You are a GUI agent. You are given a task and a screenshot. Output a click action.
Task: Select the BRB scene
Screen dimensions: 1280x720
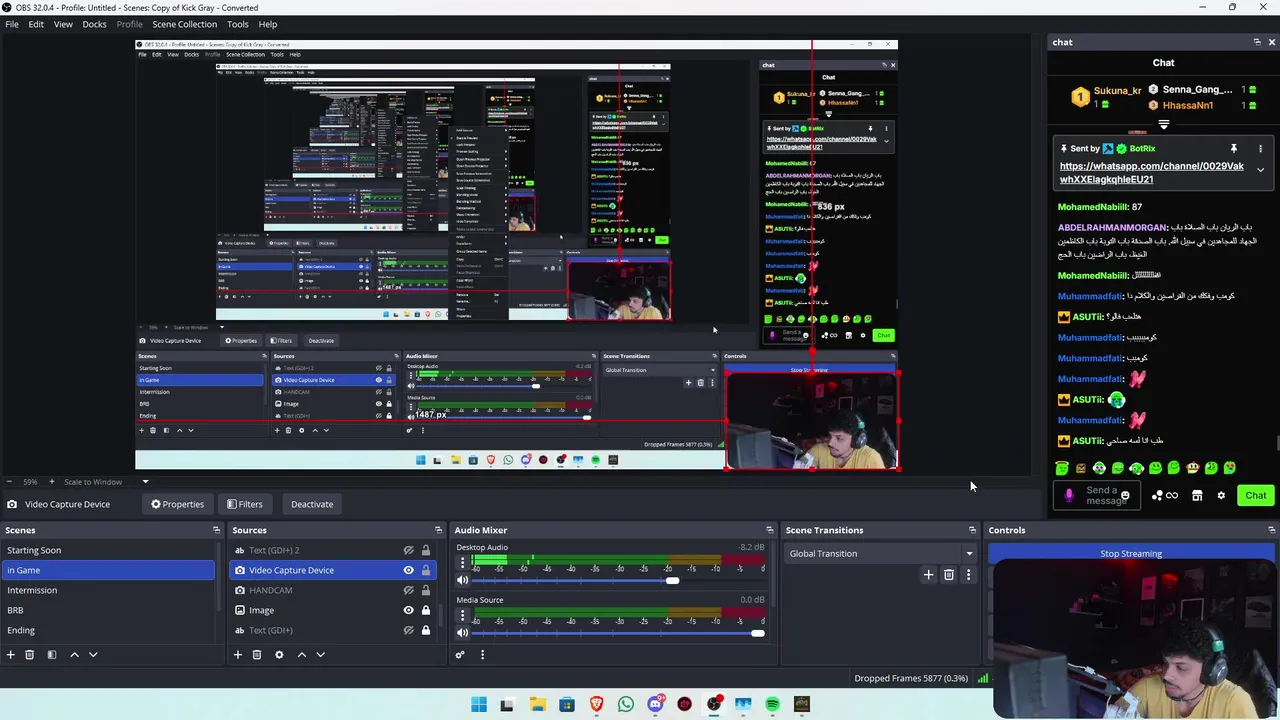point(108,610)
